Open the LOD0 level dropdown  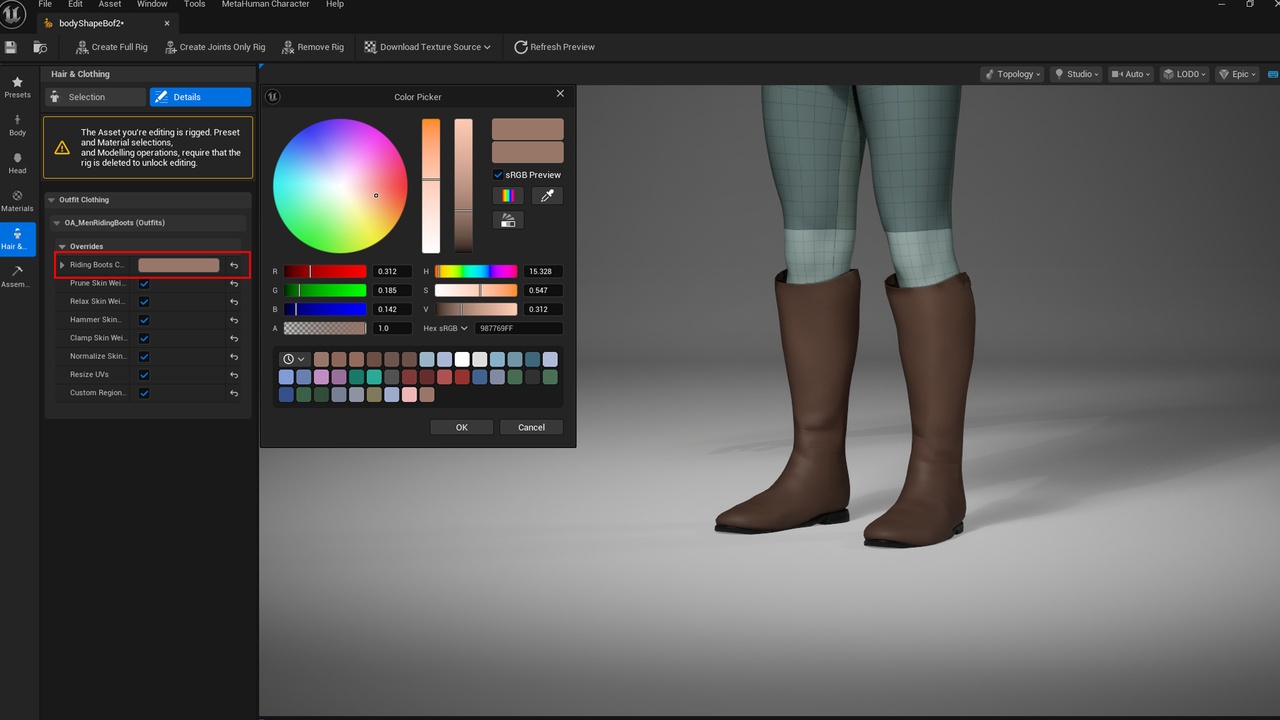1185,74
